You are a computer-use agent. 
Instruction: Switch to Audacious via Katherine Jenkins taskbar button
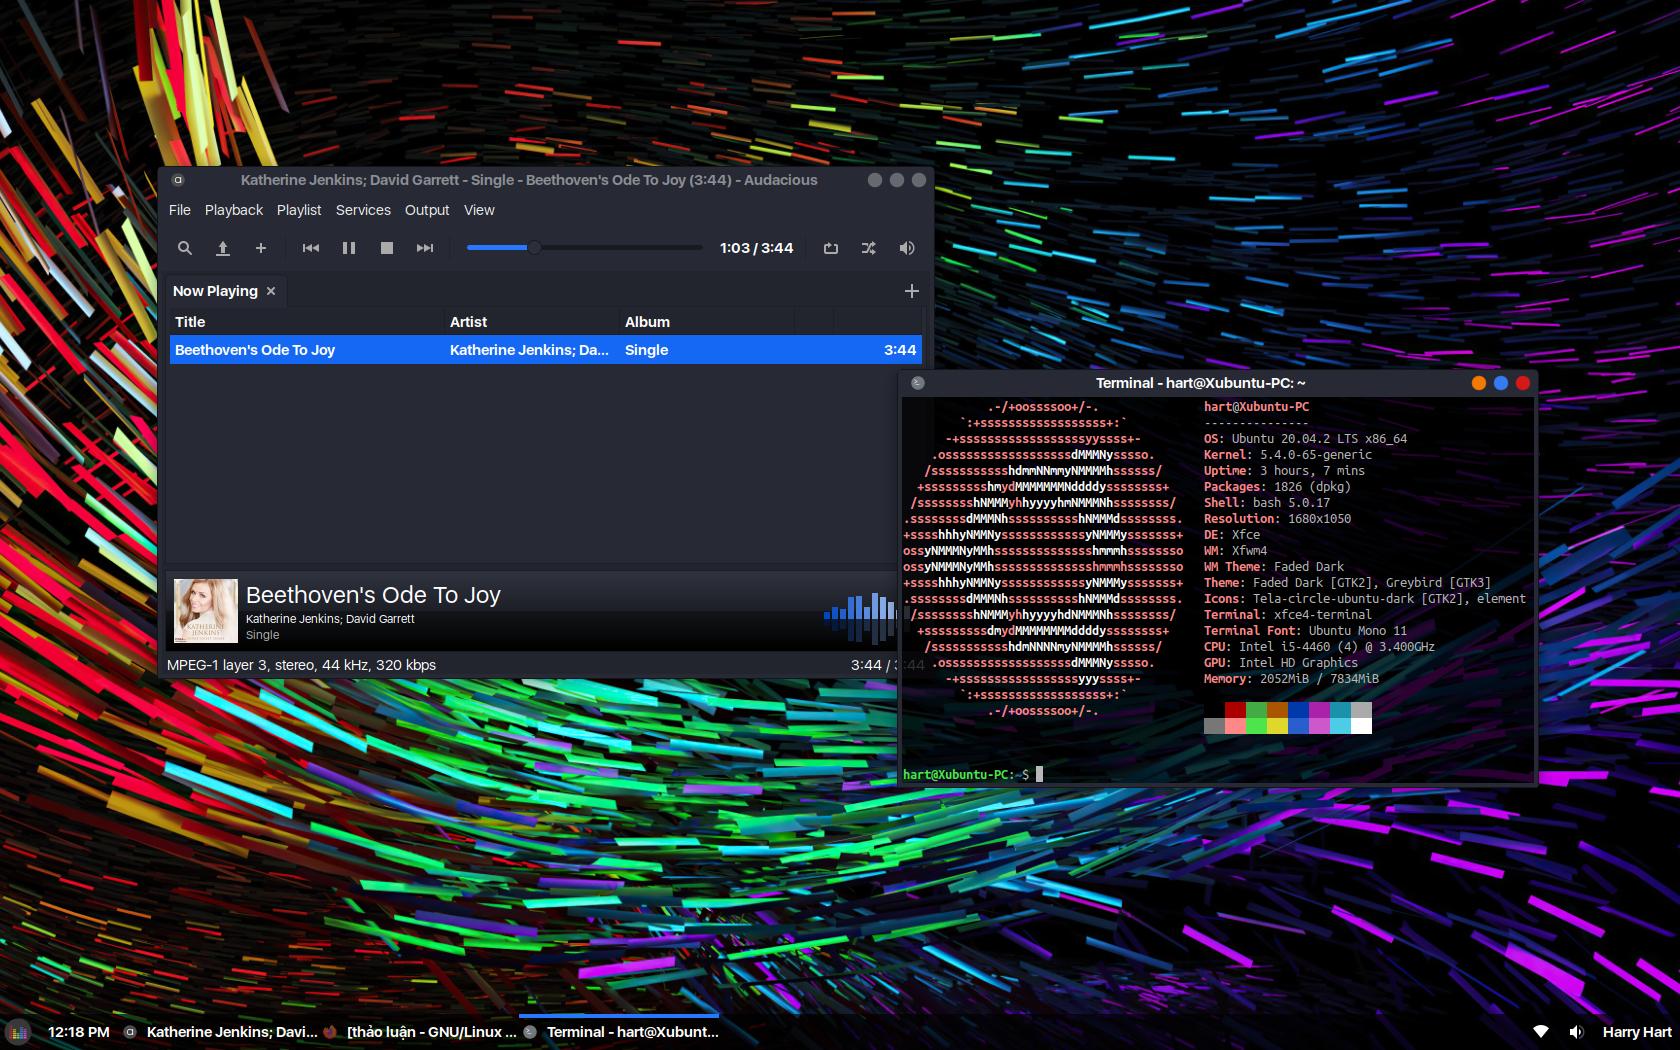(220, 1032)
